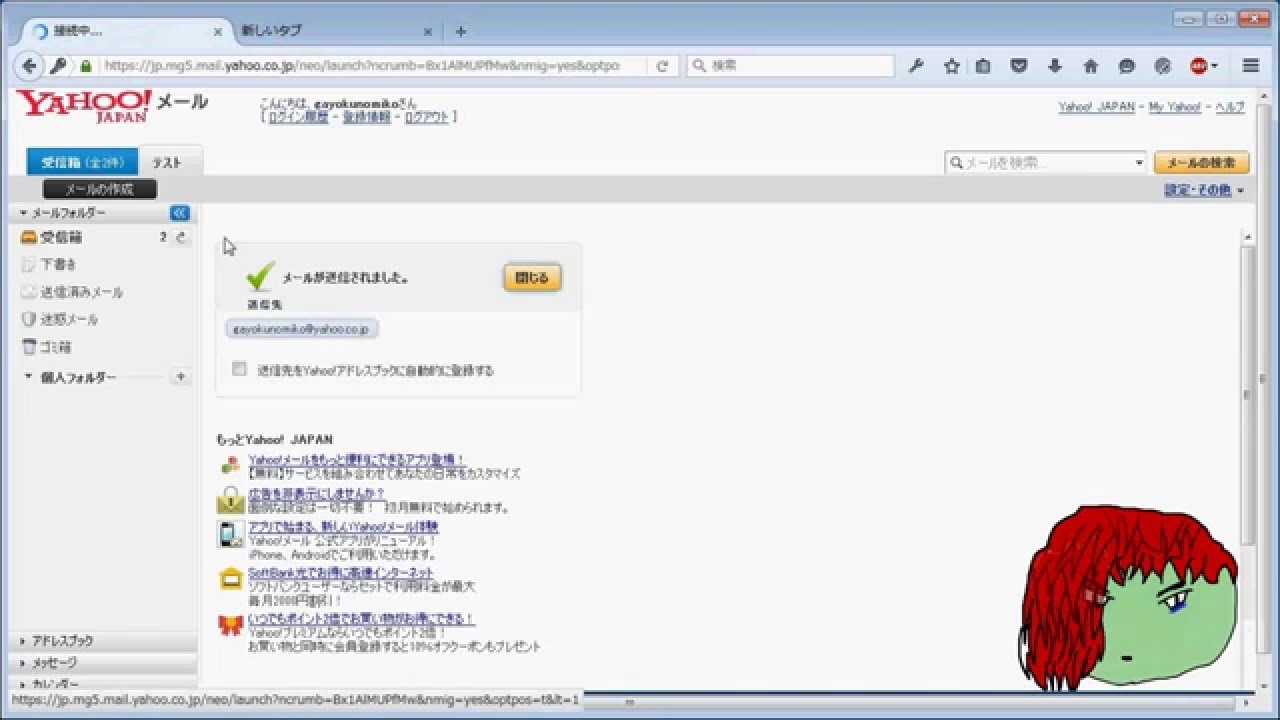Open the 登録情報 link
1280x720 pixels.
point(365,117)
